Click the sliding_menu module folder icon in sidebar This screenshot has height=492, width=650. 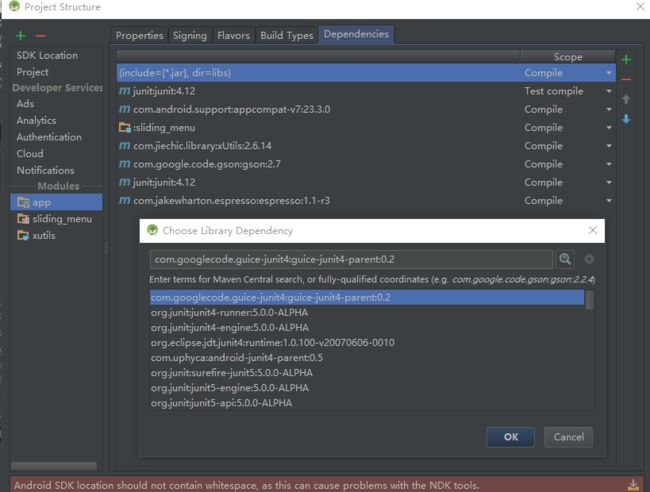coord(23,218)
